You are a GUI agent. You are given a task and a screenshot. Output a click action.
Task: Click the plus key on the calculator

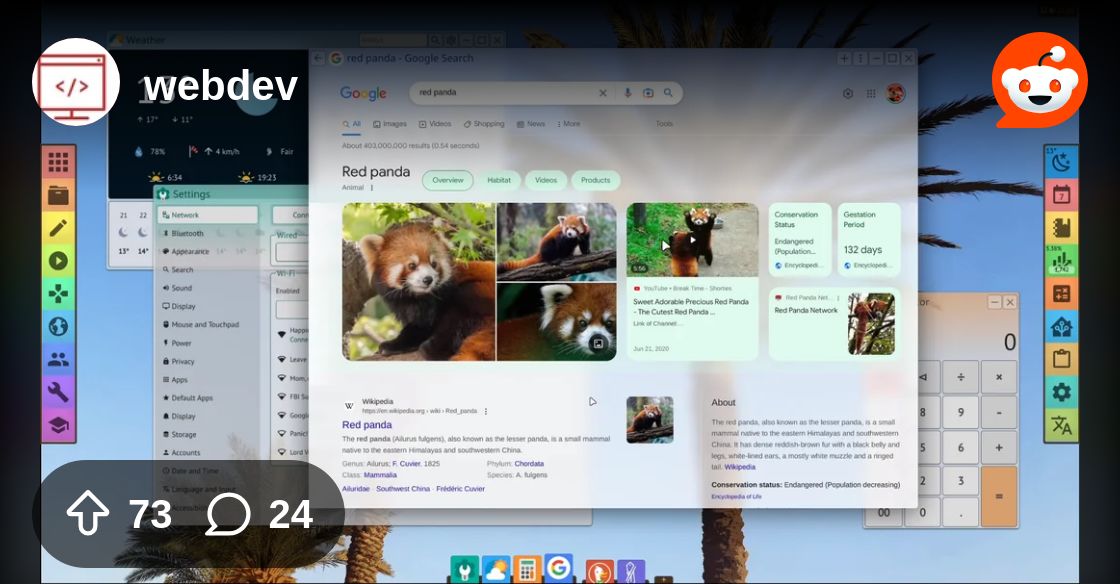click(x=999, y=448)
